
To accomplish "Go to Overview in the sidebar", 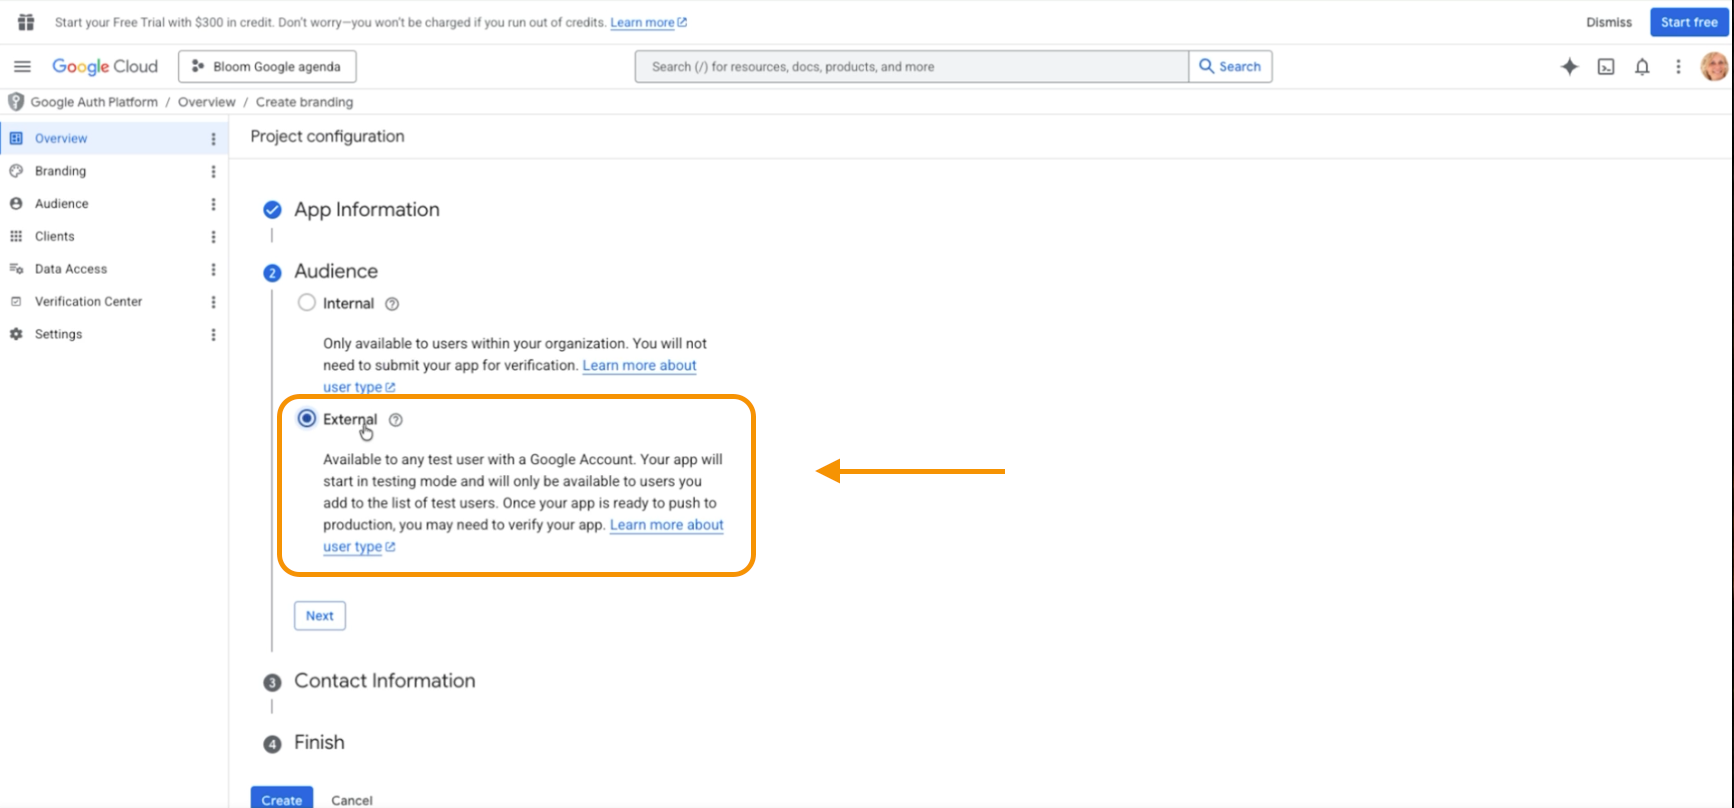I will [x=61, y=138].
